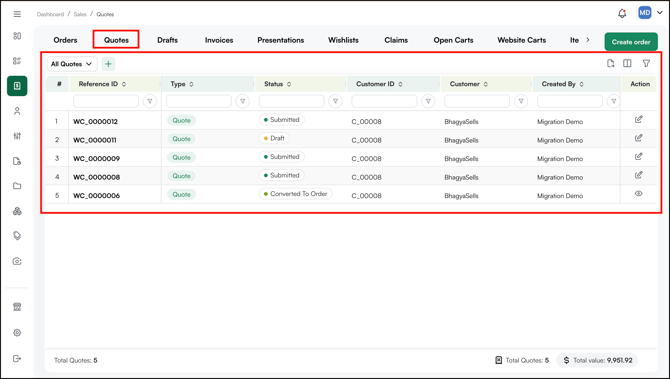Open Customer column filter funnel
670x379 pixels.
coord(521,101)
